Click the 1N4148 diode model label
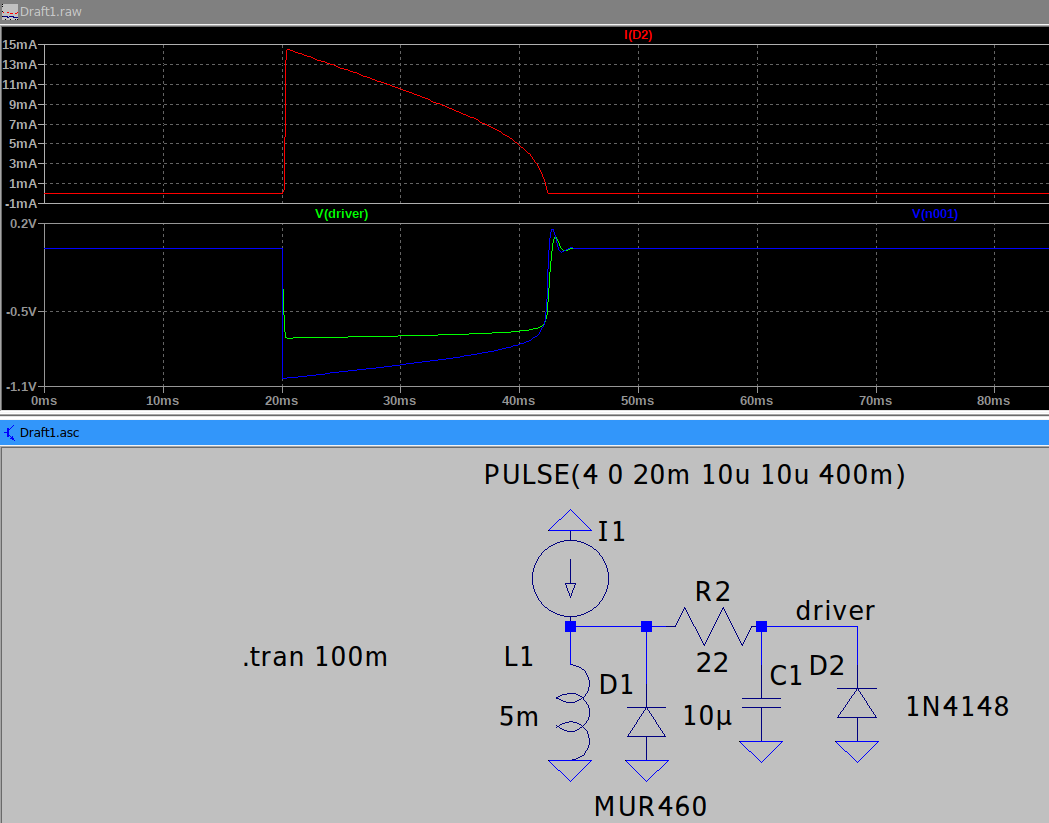Viewport: 1049px width, 823px height. [957, 707]
